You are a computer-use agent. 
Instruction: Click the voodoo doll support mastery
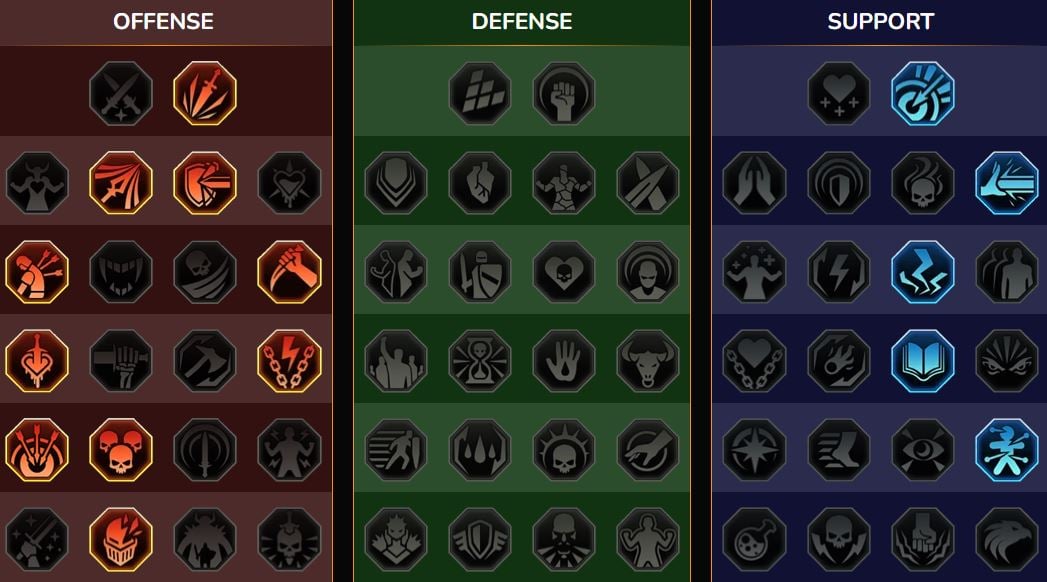coord(1007,450)
